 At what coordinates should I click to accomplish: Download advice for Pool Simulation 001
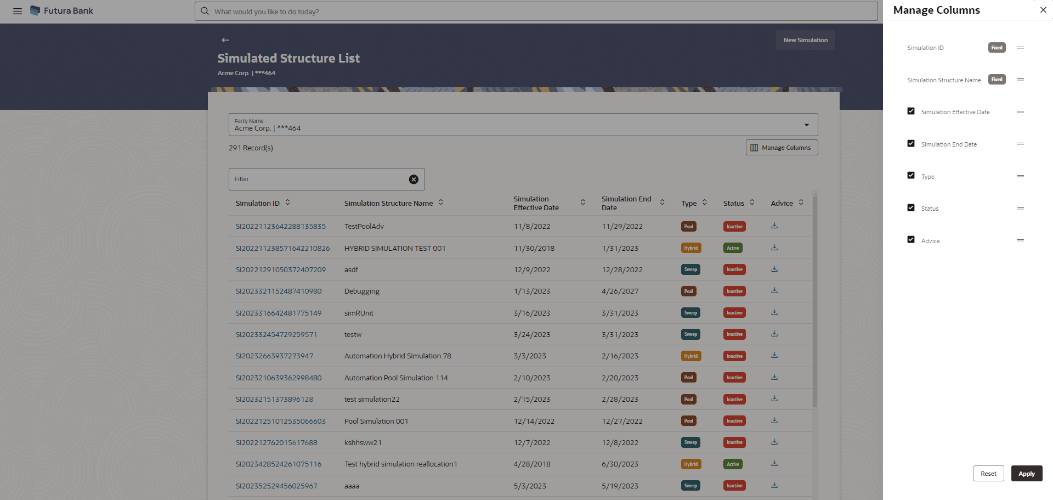[774, 420]
